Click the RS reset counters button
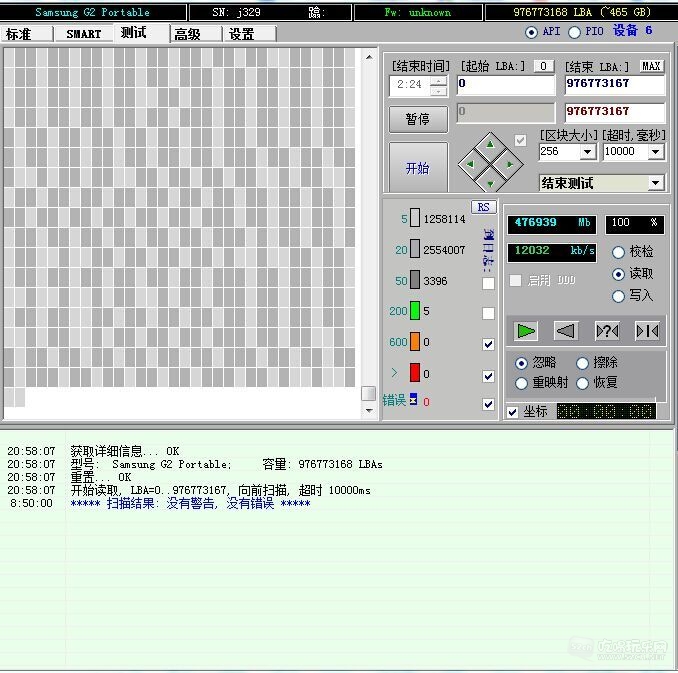 (483, 207)
